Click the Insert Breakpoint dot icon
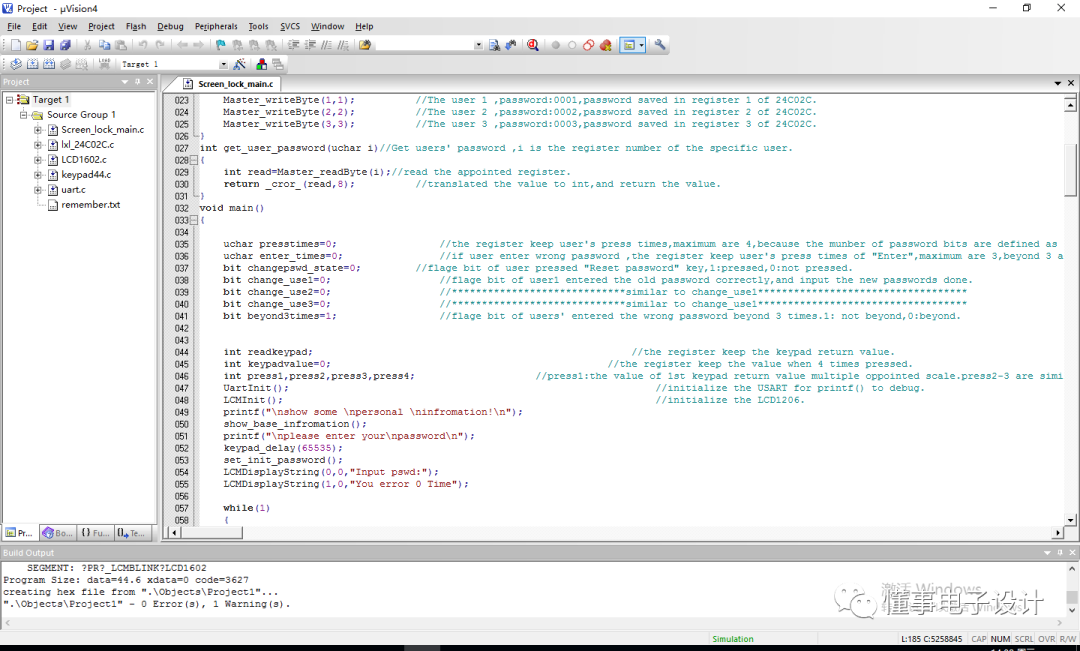Image resolution: width=1080 pixels, height=651 pixels. point(555,45)
